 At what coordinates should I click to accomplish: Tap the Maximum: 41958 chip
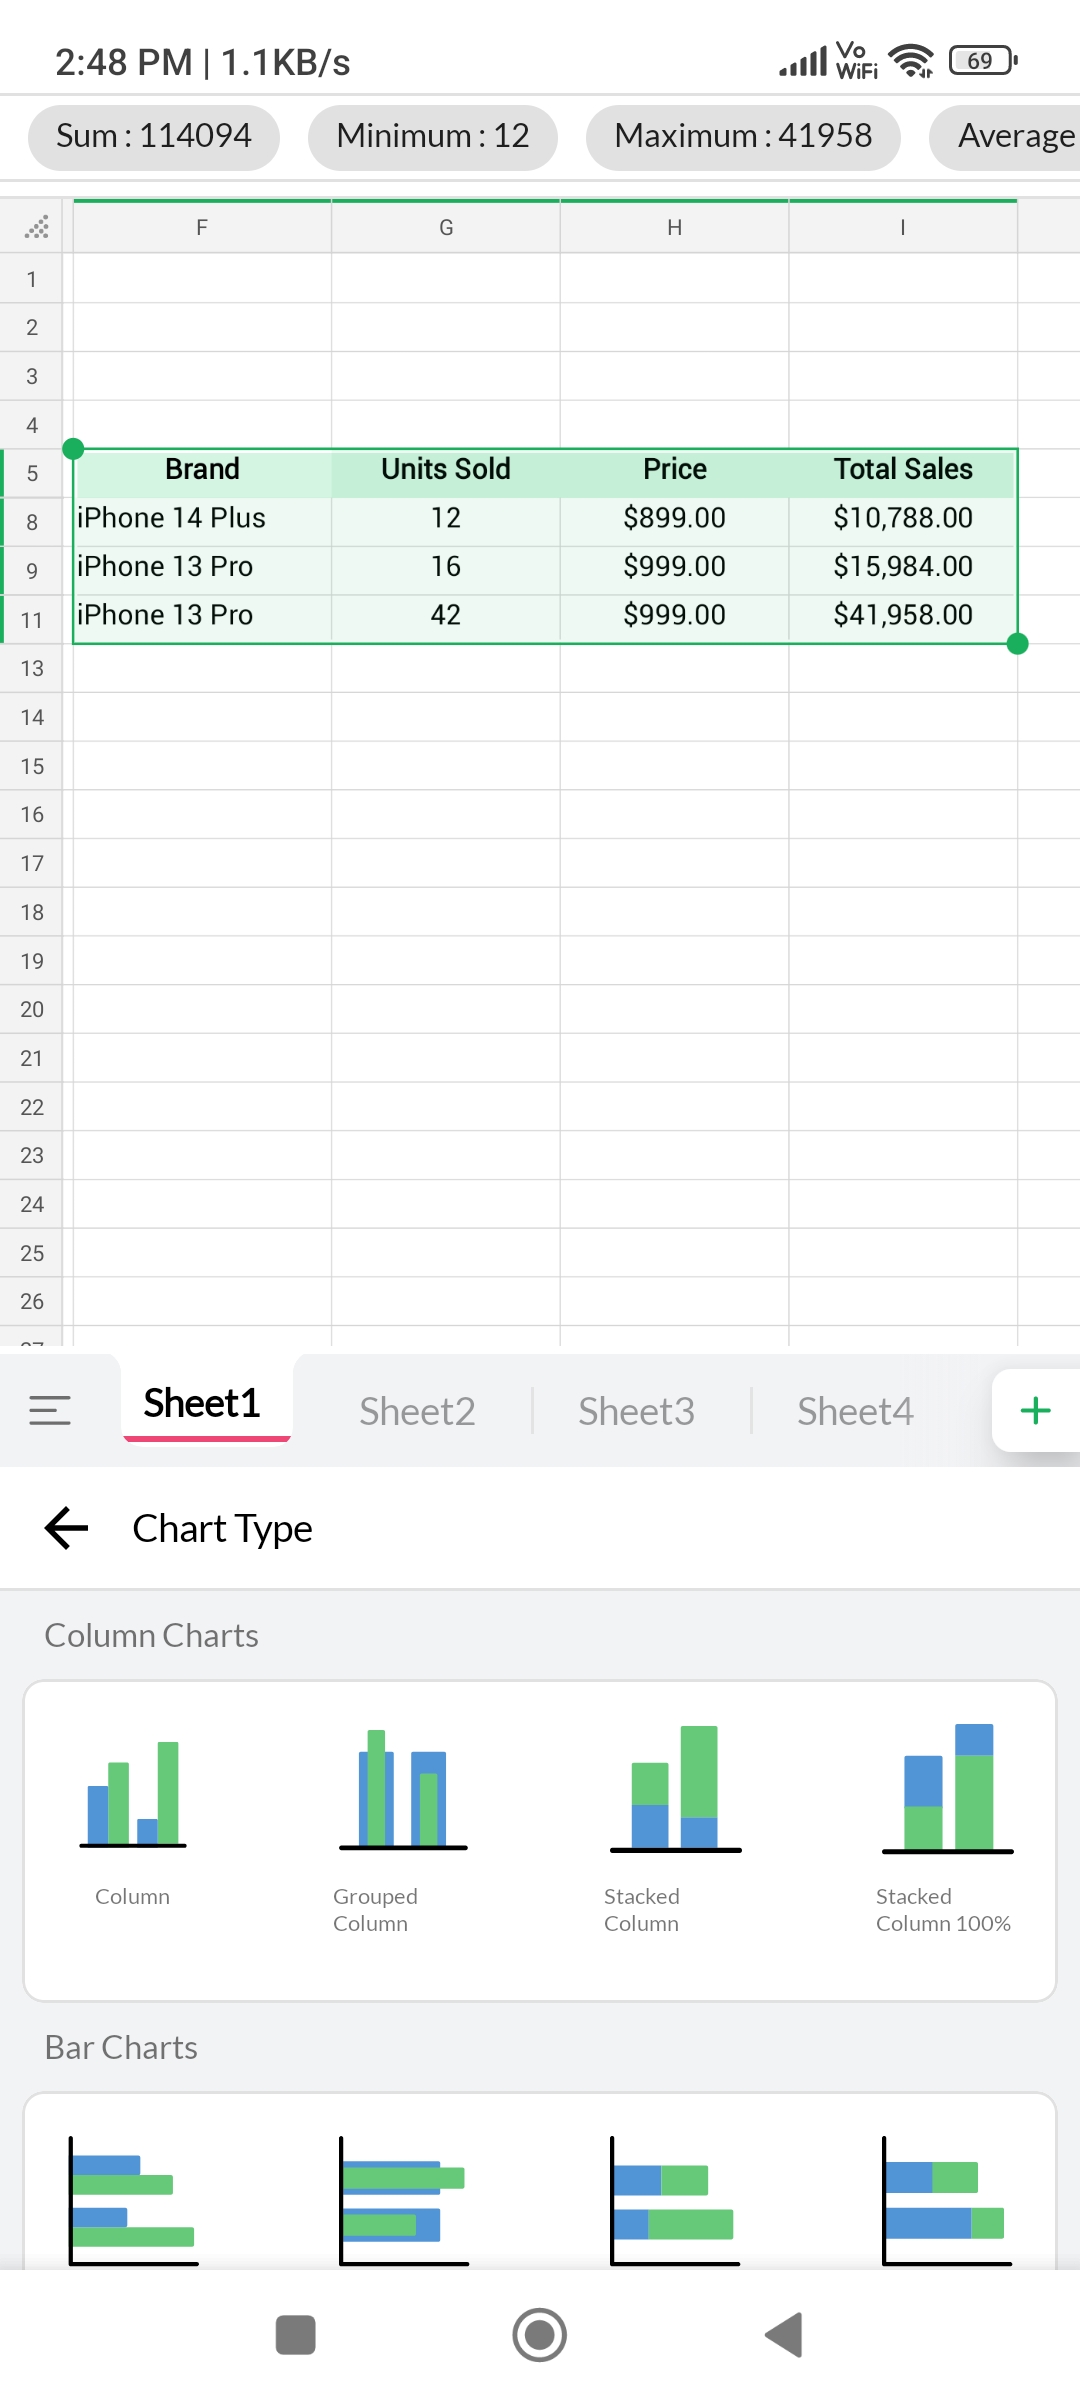743,137
